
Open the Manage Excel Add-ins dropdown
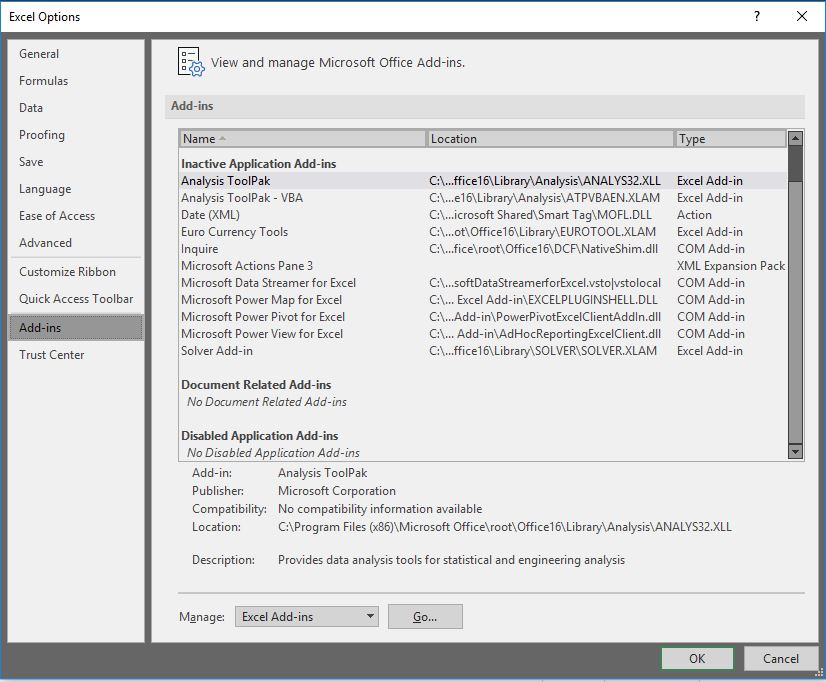(307, 617)
